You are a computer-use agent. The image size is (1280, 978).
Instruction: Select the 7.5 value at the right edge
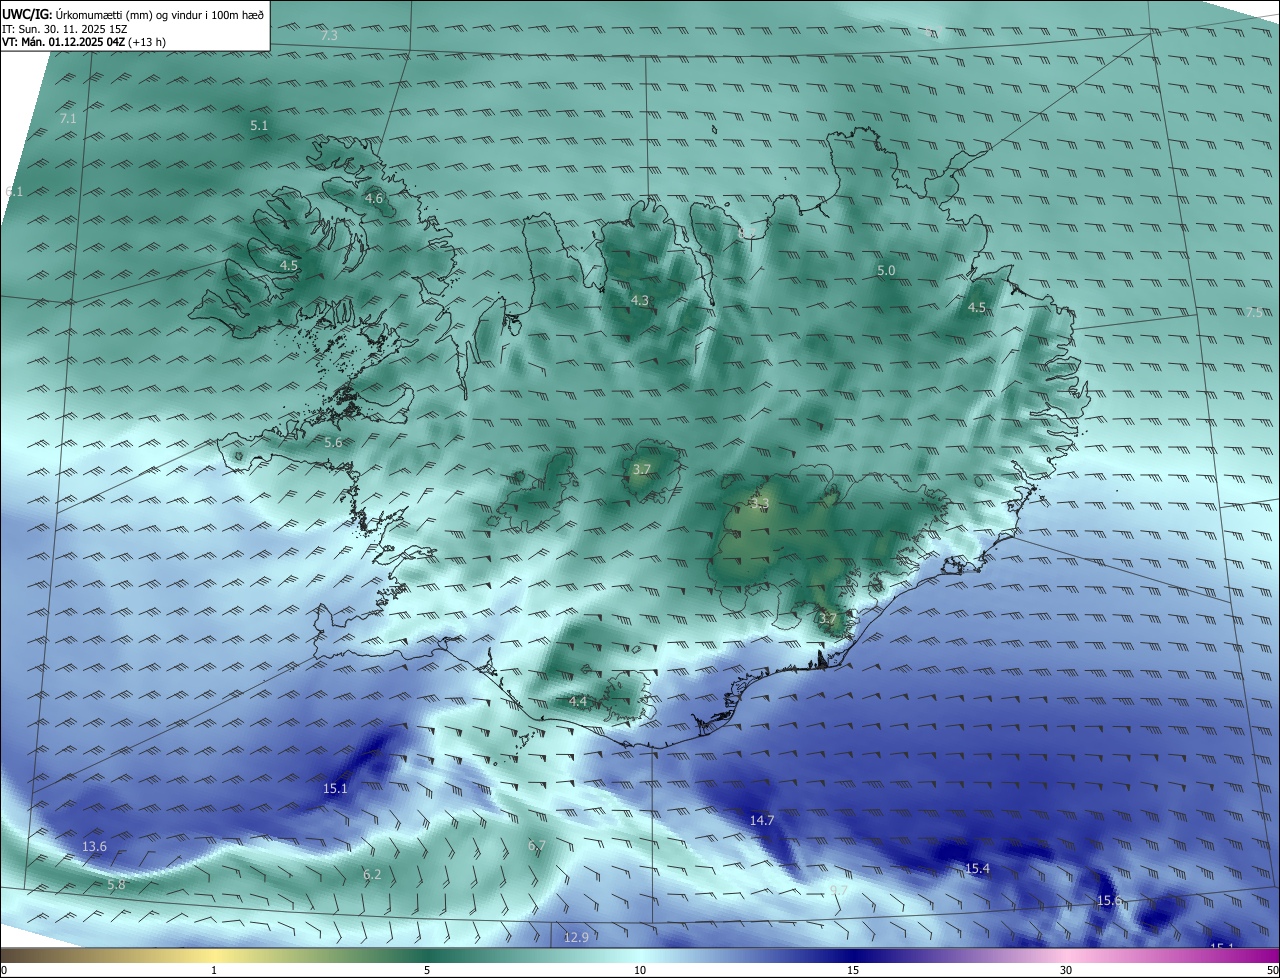pos(1254,313)
